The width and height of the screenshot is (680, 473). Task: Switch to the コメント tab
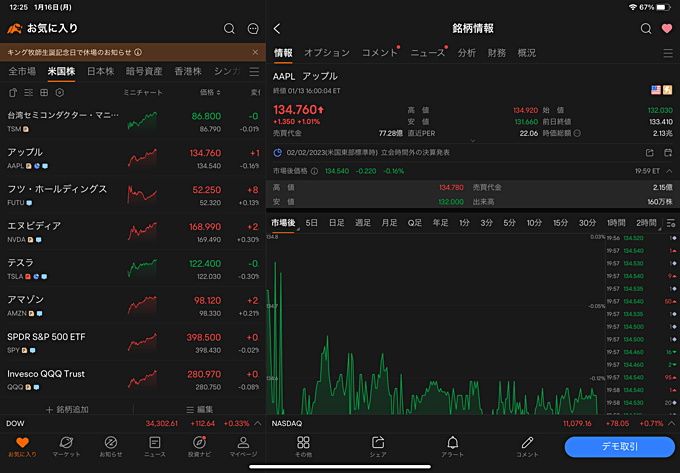tap(379, 53)
